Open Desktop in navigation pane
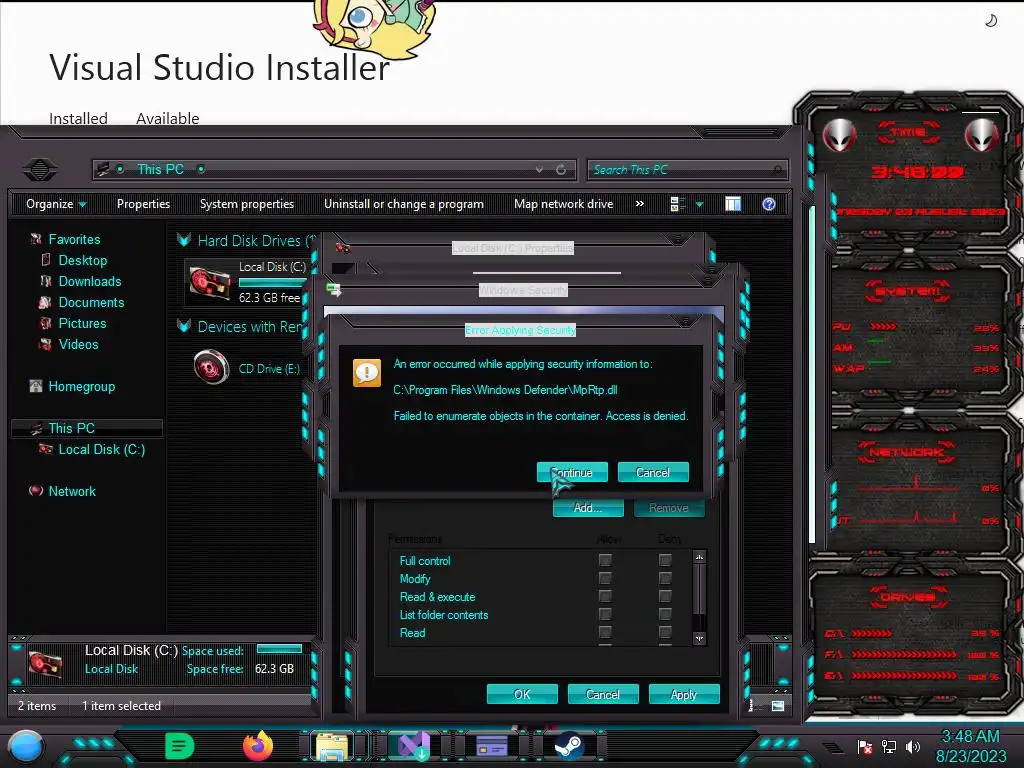Image resolution: width=1024 pixels, height=768 pixels. [83, 260]
